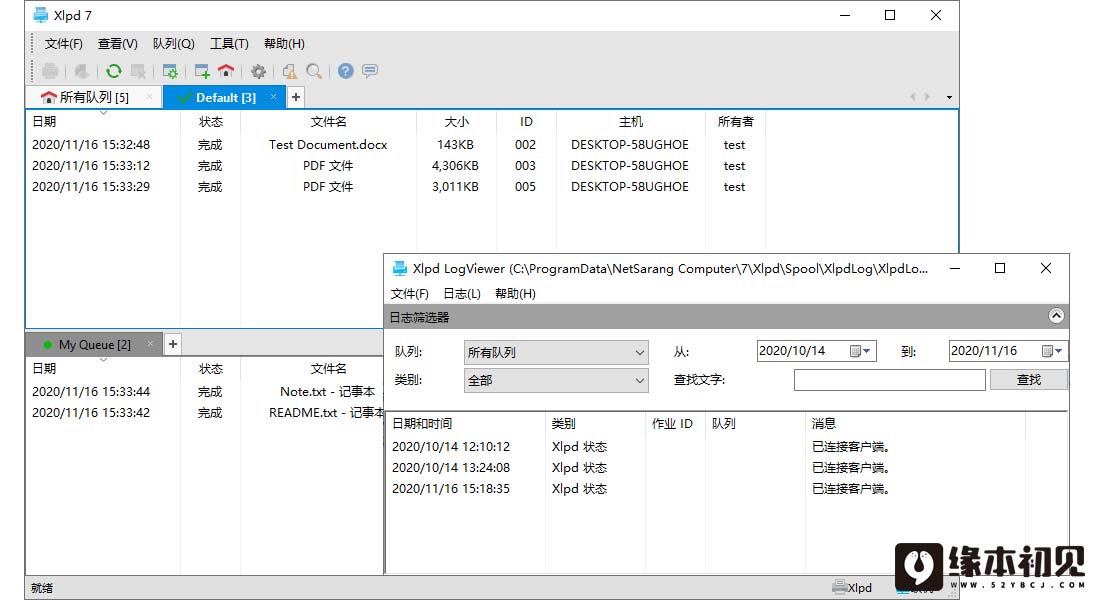Open the 队列 dropdown showing 所有队列
This screenshot has width=1100, height=600.
[556, 352]
